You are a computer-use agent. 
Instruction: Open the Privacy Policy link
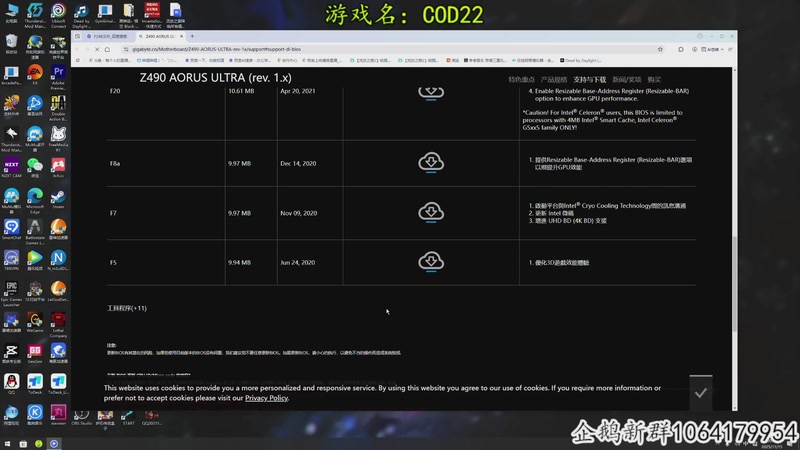coord(266,398)
